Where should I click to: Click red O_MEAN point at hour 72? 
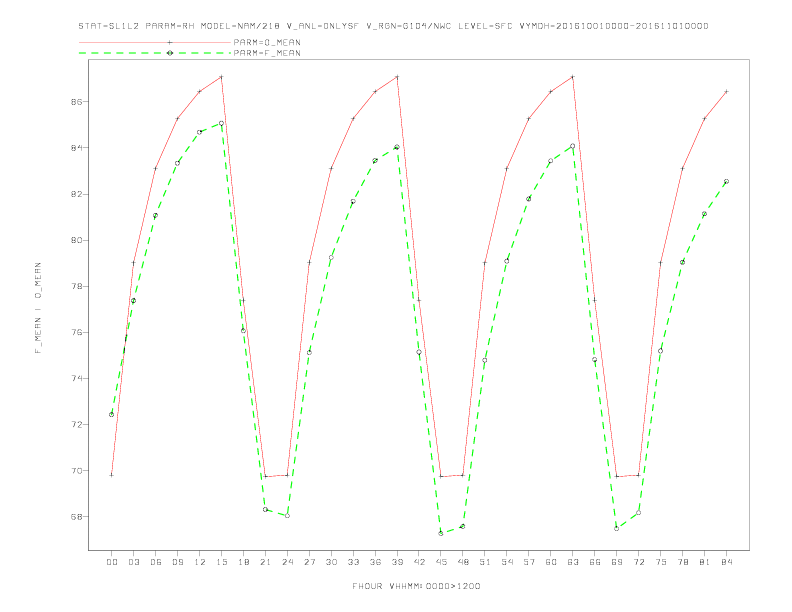(x=638, y=475)
